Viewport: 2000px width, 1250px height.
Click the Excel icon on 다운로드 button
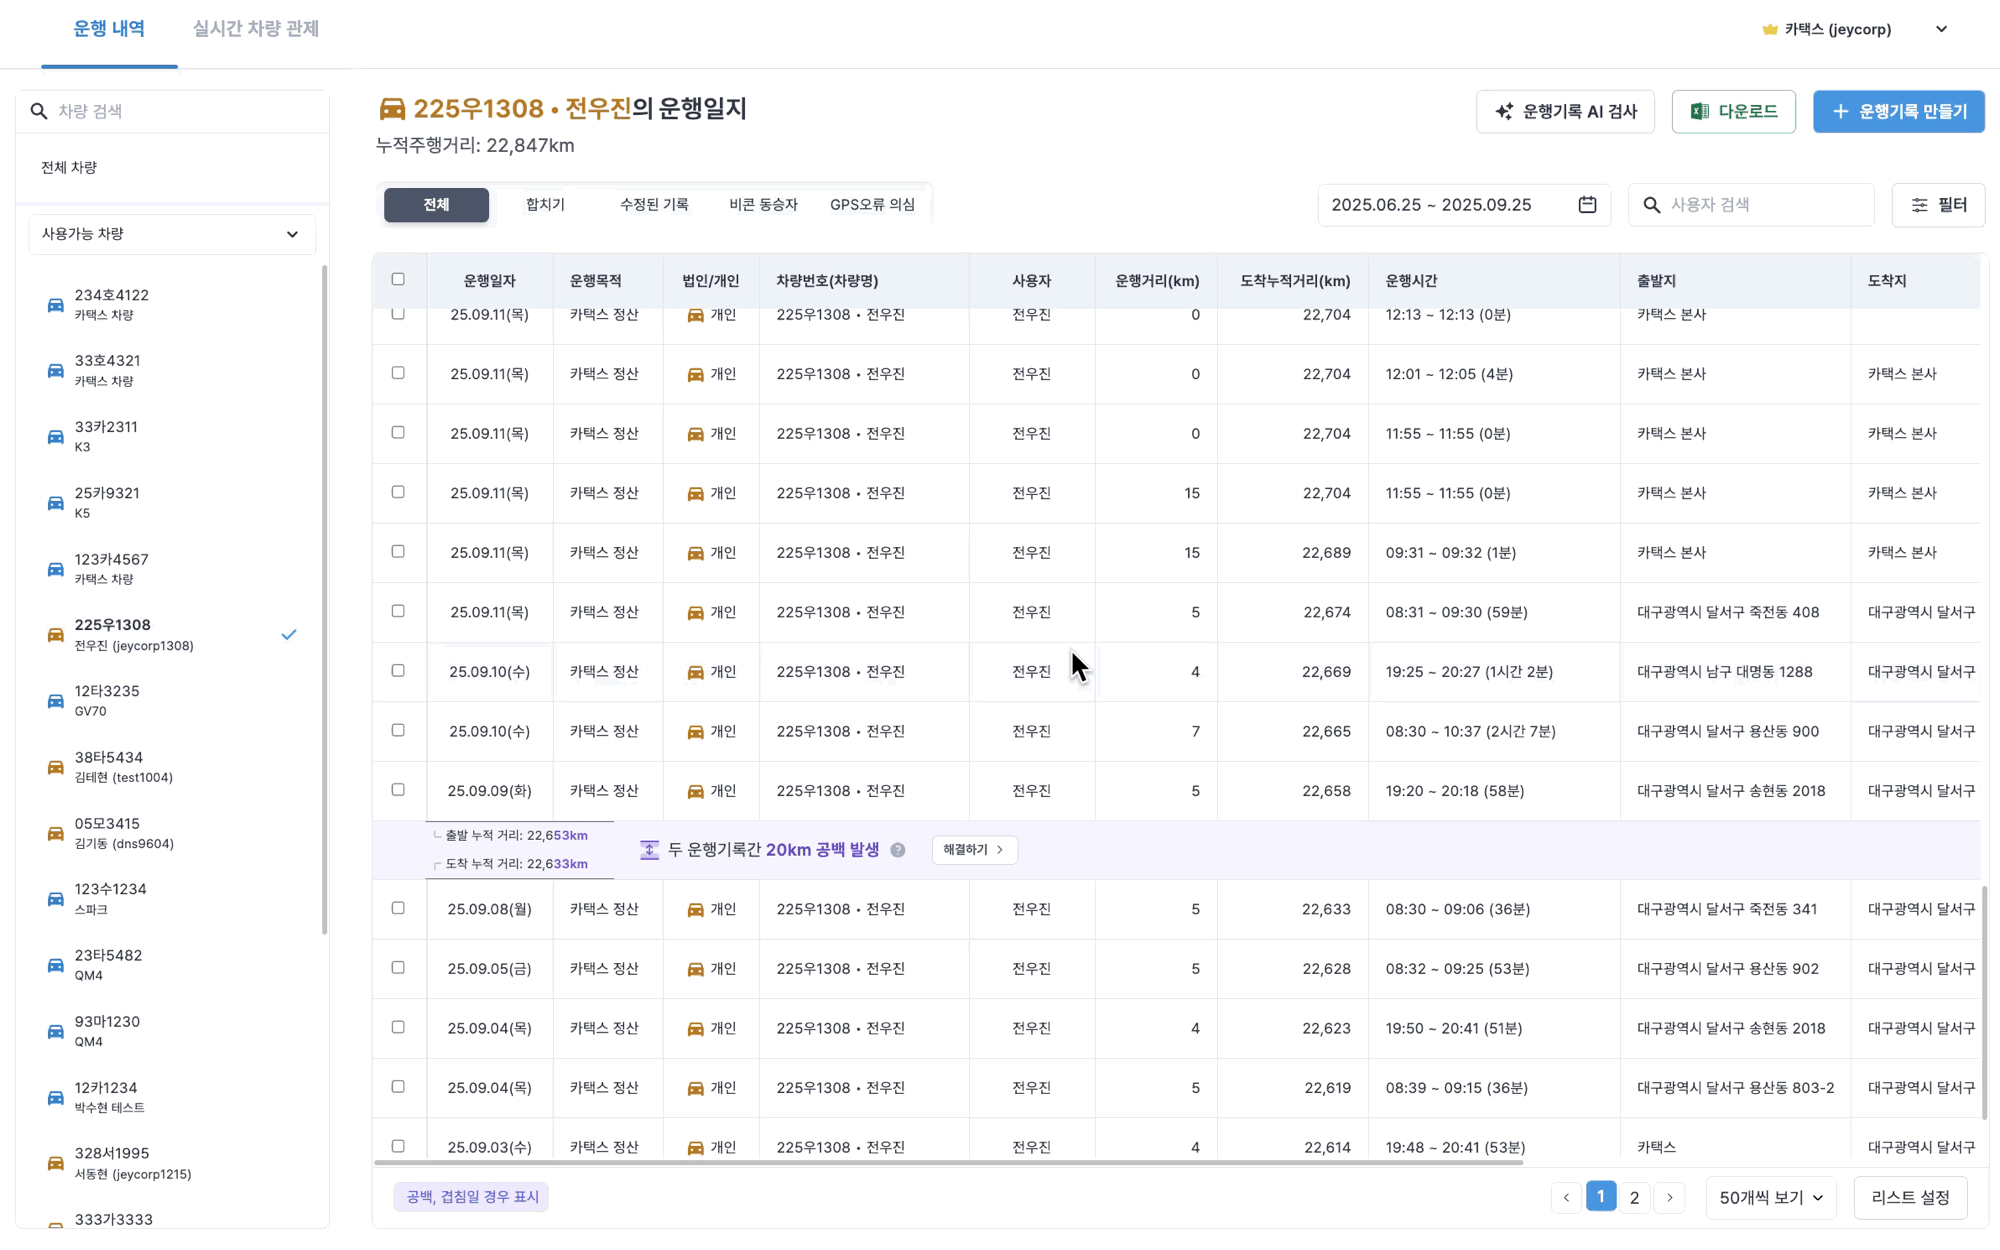[1699, 112]
